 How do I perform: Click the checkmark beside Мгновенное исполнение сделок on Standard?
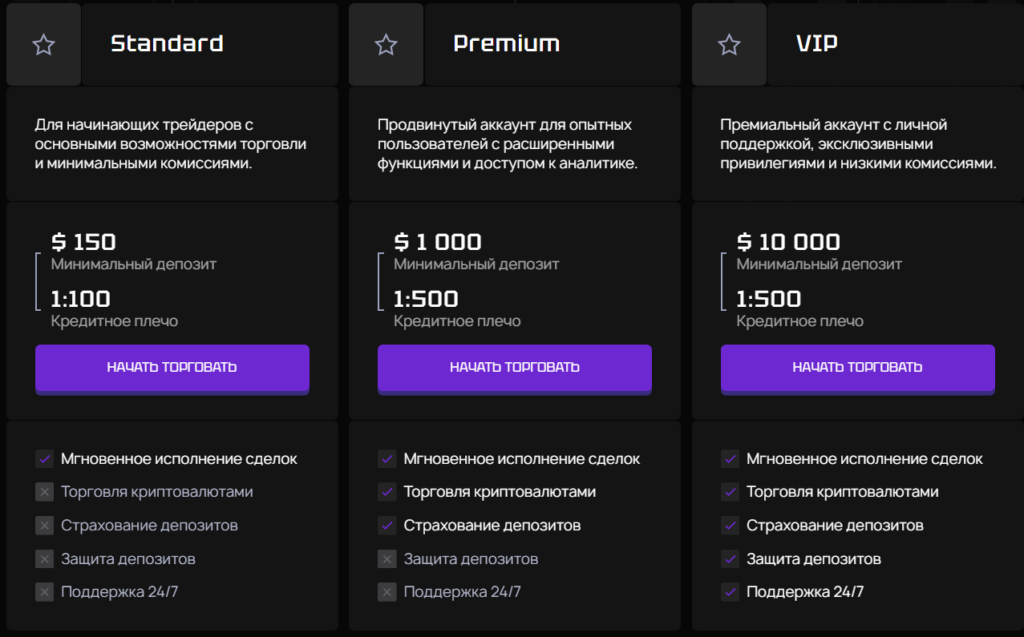[x=45, y=458]
